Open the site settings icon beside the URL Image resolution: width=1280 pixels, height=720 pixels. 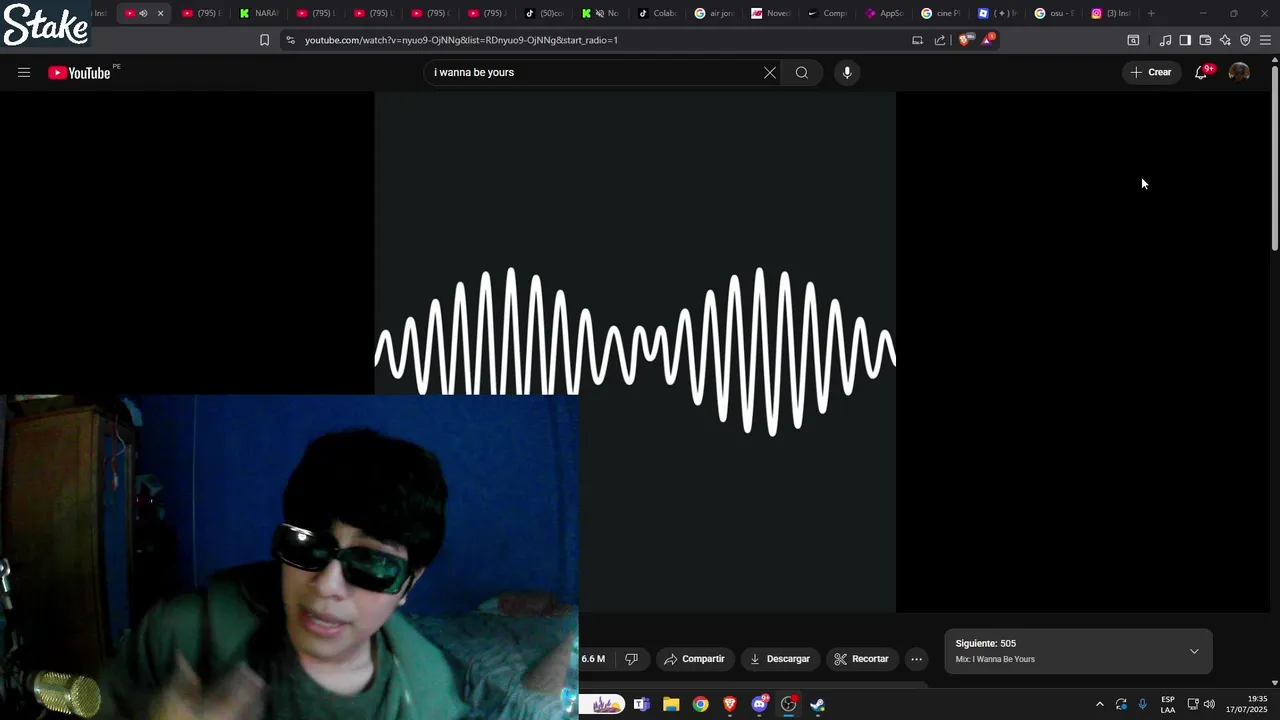click(x=290, y=40)
